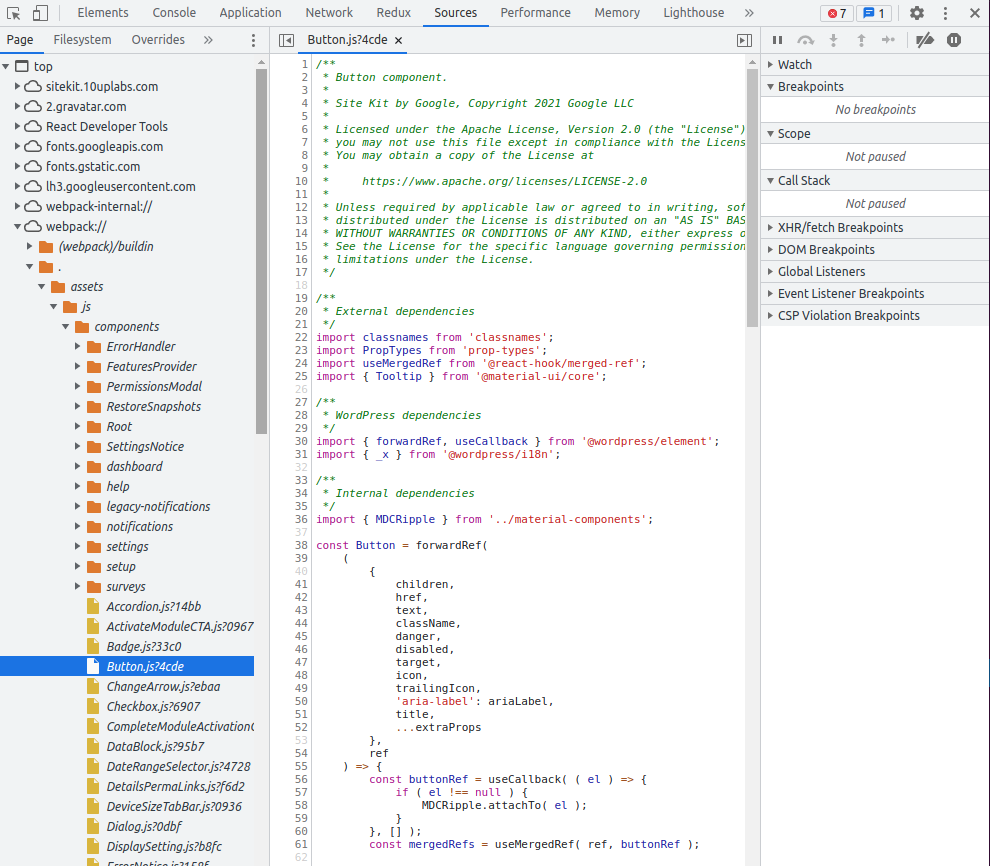Screen dimensions: 990x866
Task: Click the step into function icon
Action: tap(833, 40)
